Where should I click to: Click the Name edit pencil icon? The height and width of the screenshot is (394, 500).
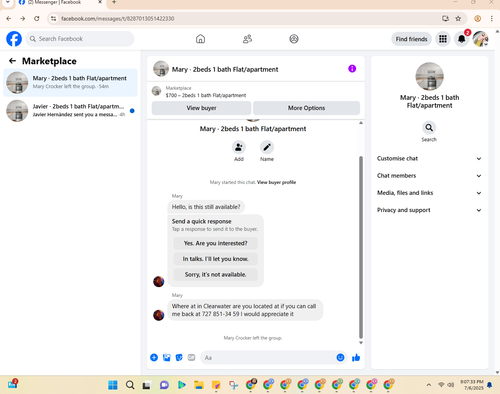267,147
